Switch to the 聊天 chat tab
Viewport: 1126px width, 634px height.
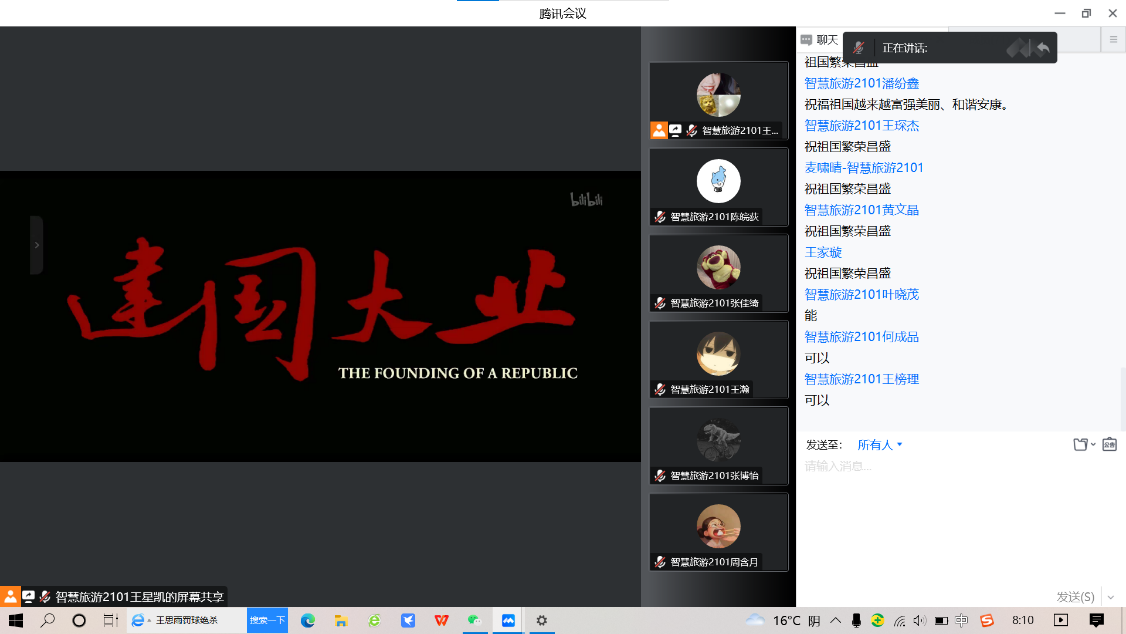pyautogui.click(x=819, y=39)
